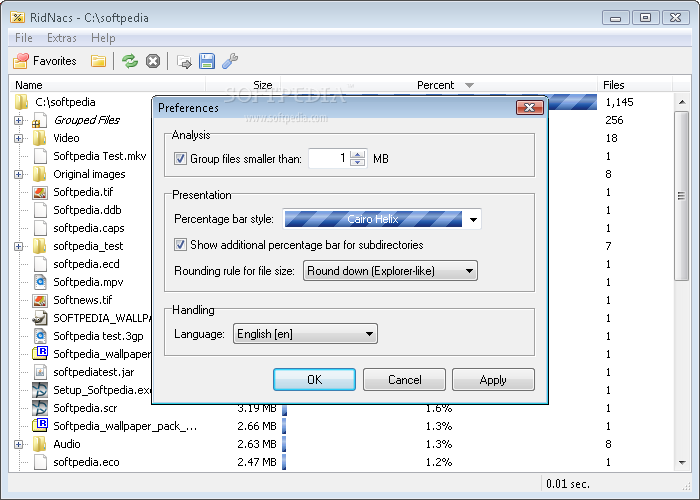This screenshot has height=500, width=700.
Task: Click the 2.47 MB size value
Action: coord(257,462)
